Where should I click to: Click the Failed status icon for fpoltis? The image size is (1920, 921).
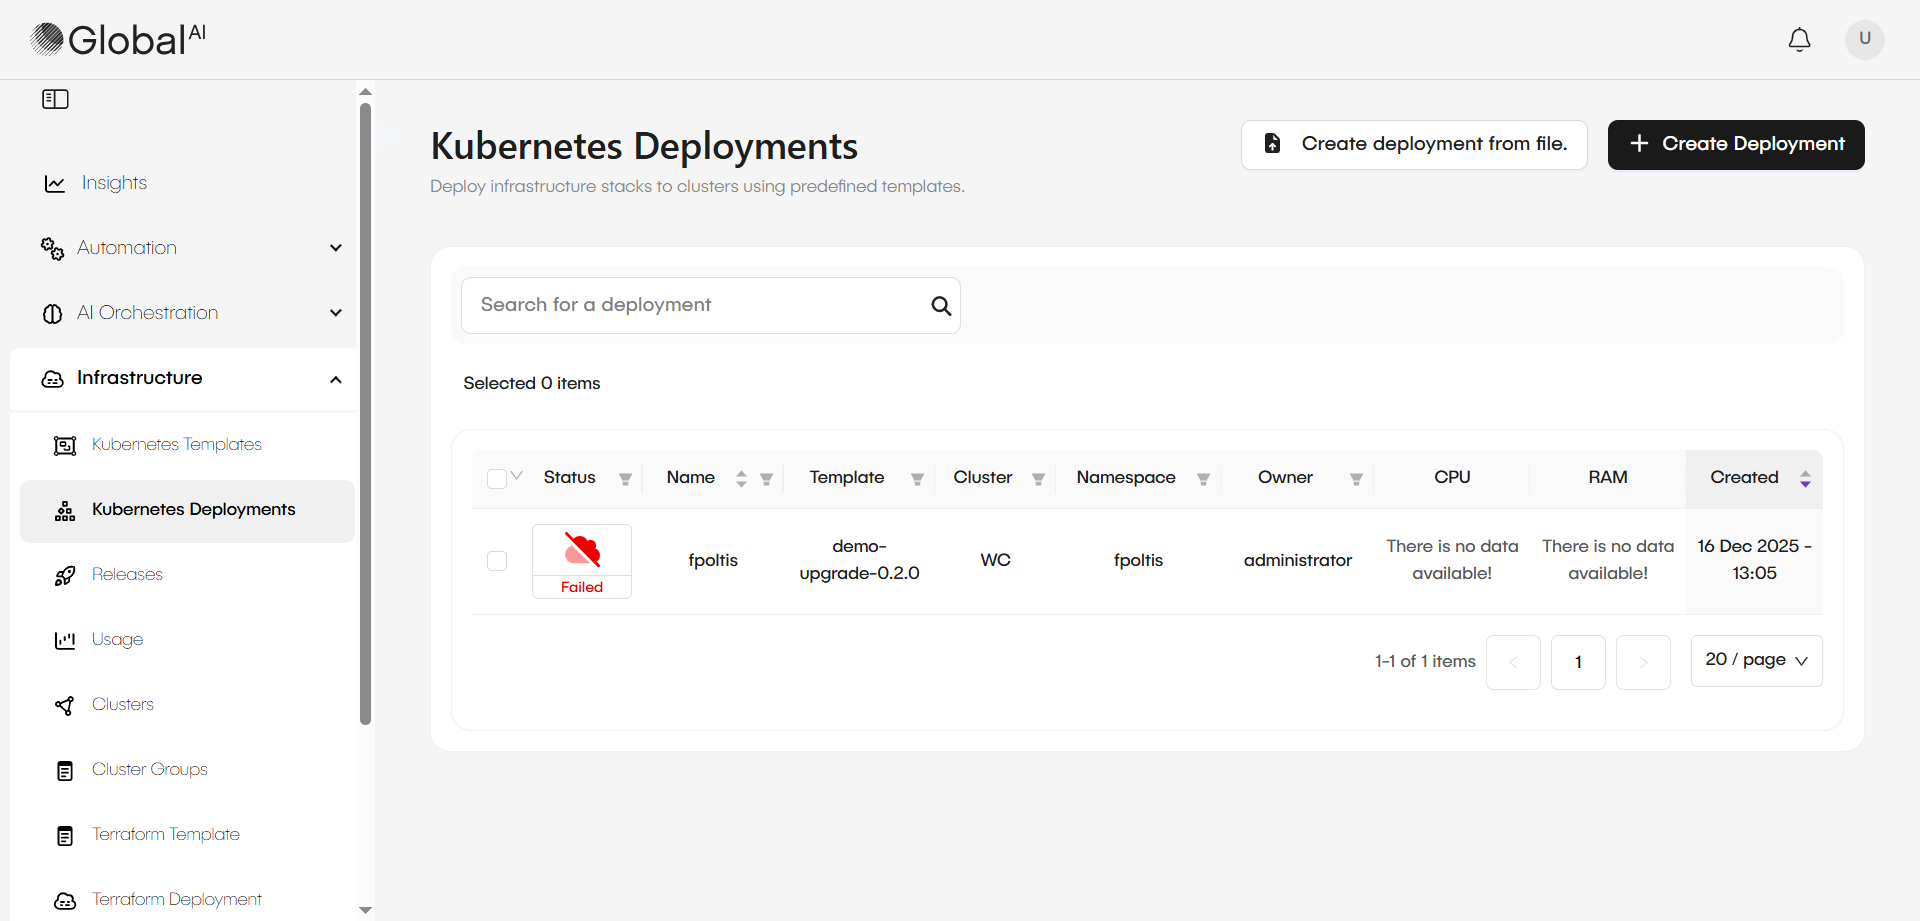582,551
